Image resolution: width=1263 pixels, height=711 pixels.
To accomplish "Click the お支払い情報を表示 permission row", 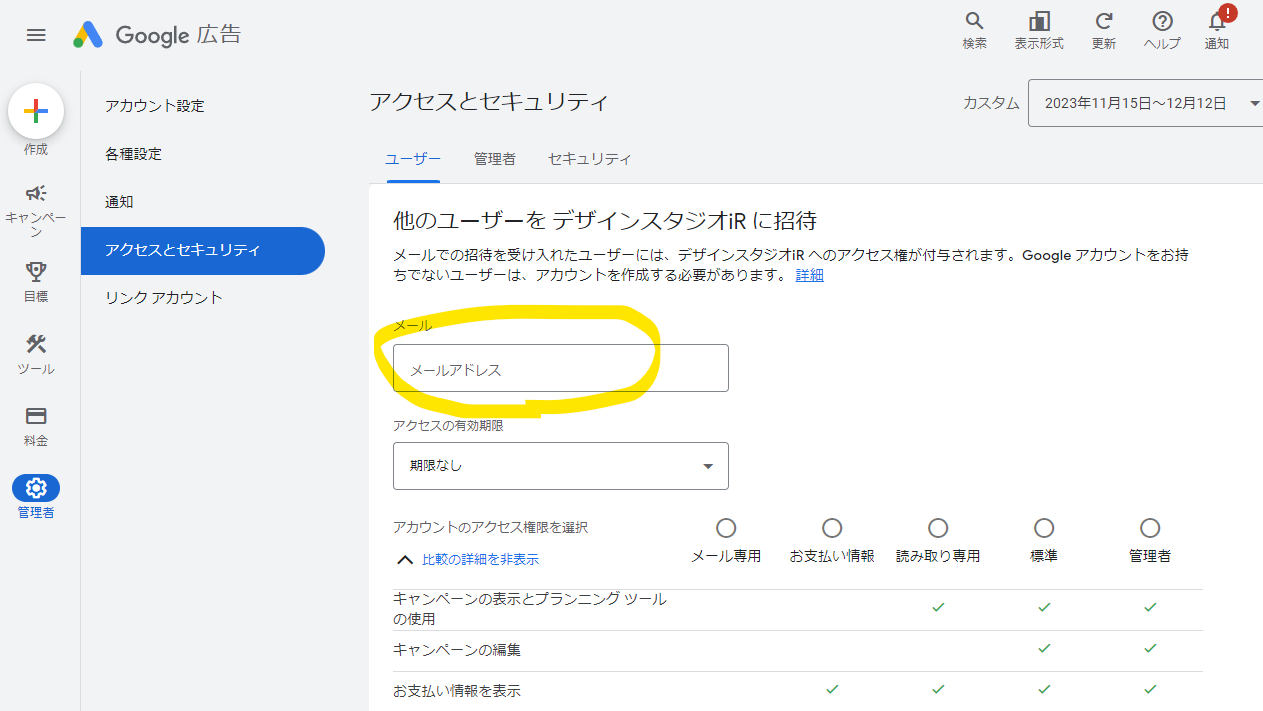I will (x=797, y=690).
